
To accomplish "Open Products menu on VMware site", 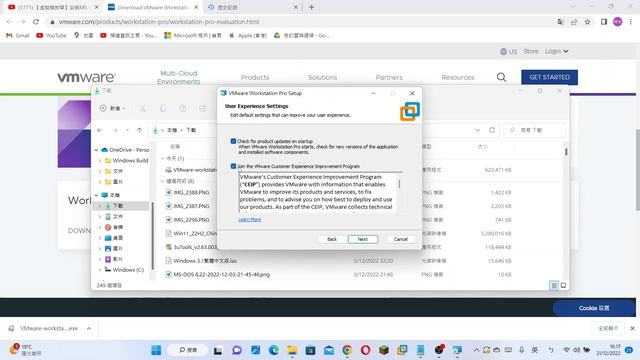I will (255, 77).
